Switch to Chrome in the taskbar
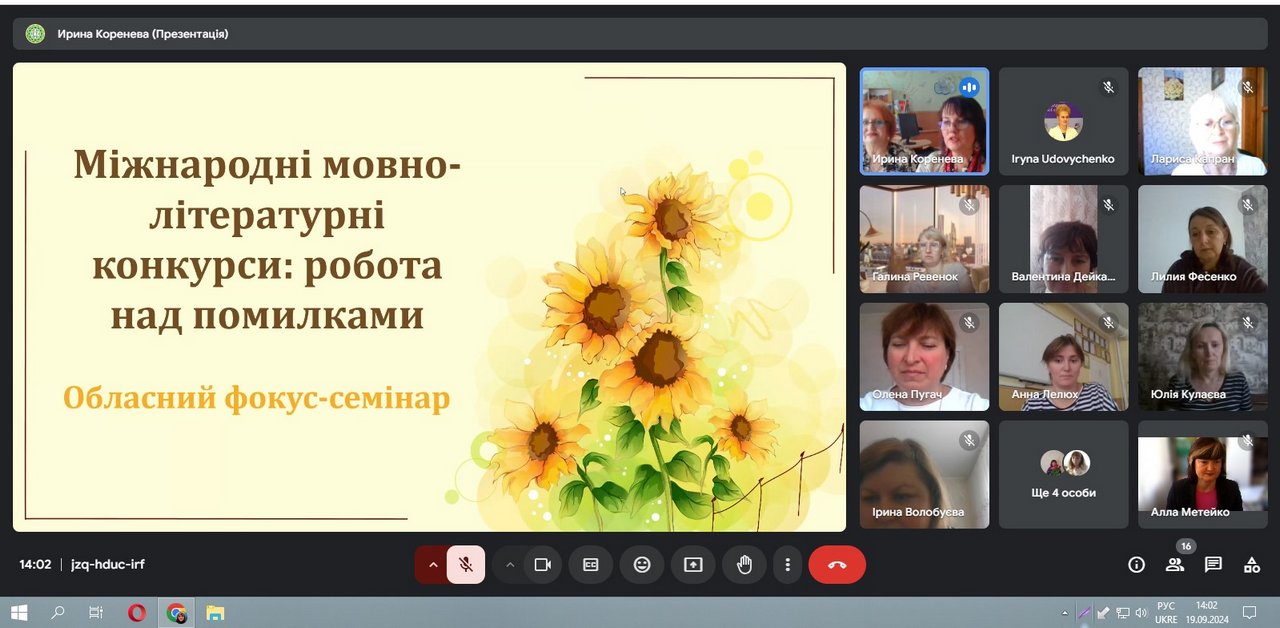1280x628 pixels. [177, 613]
